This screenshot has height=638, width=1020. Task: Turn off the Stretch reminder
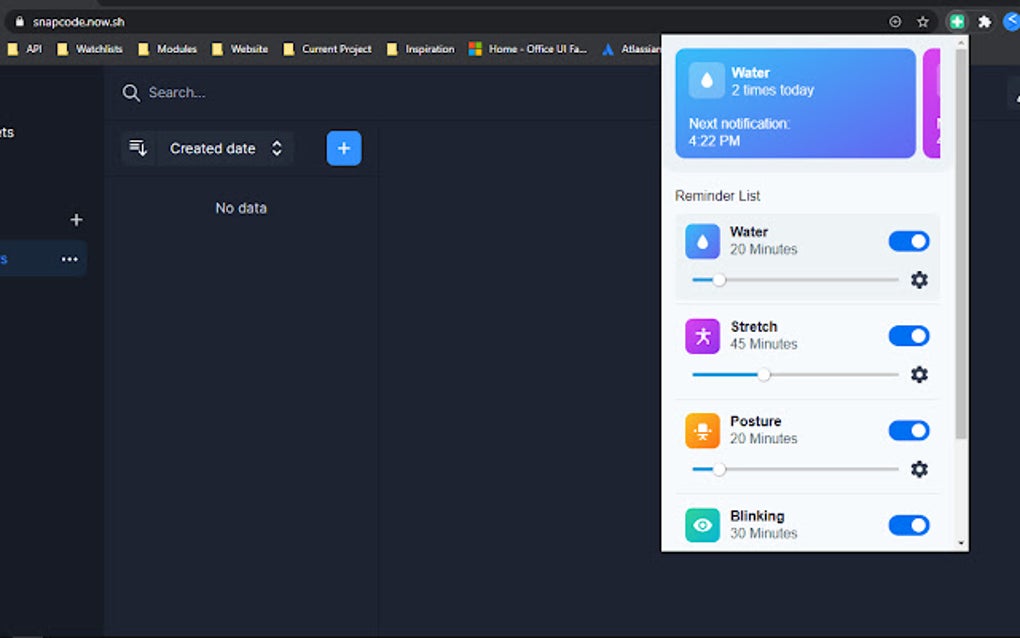(908, 335)
